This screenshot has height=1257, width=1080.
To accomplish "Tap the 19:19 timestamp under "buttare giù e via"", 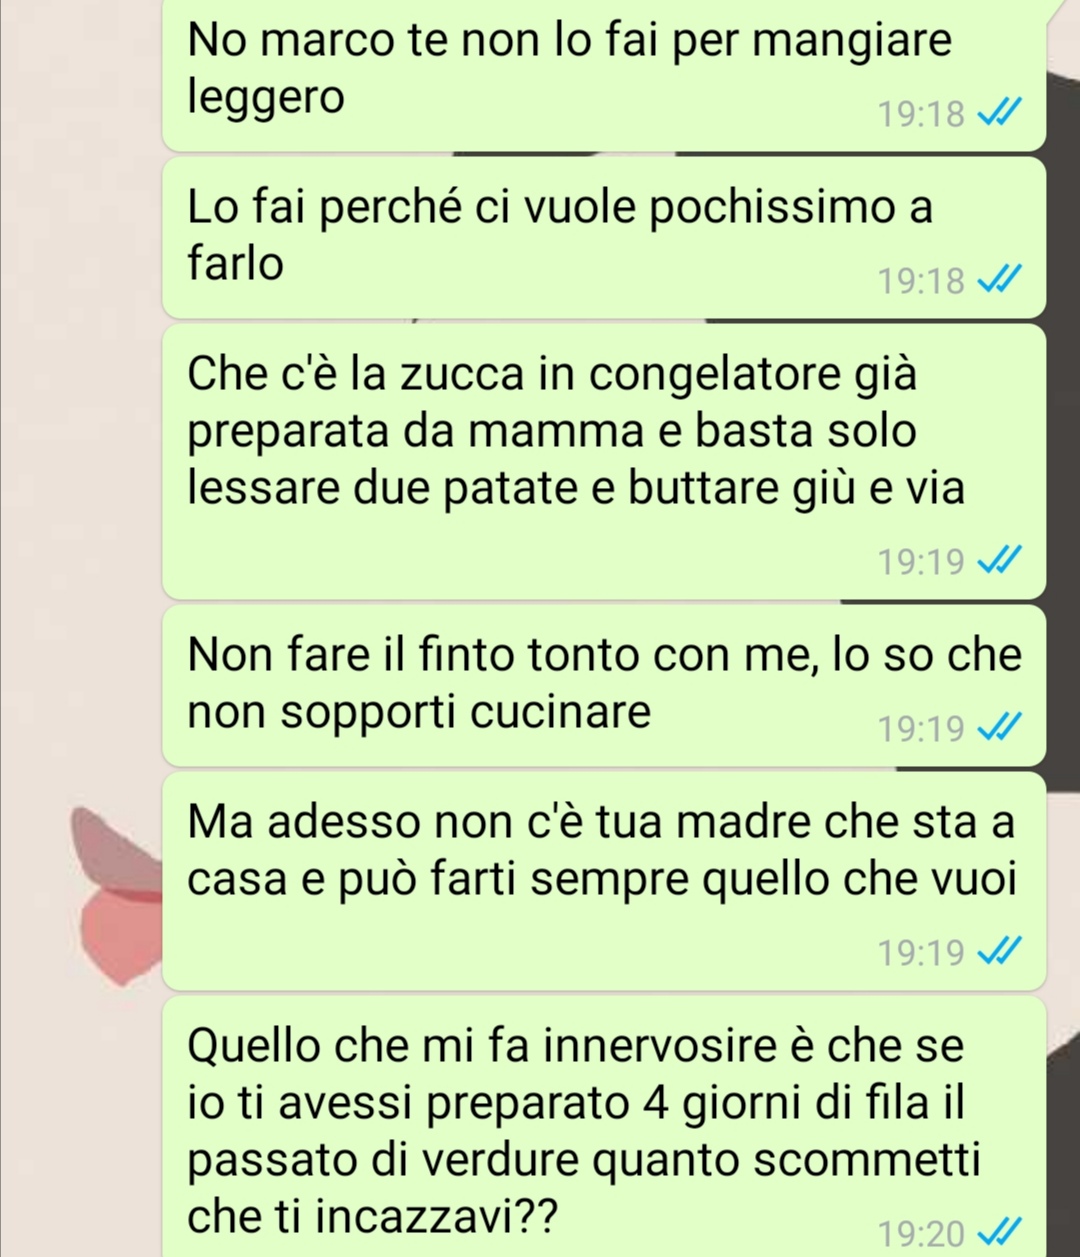I will tap(921, 562).
